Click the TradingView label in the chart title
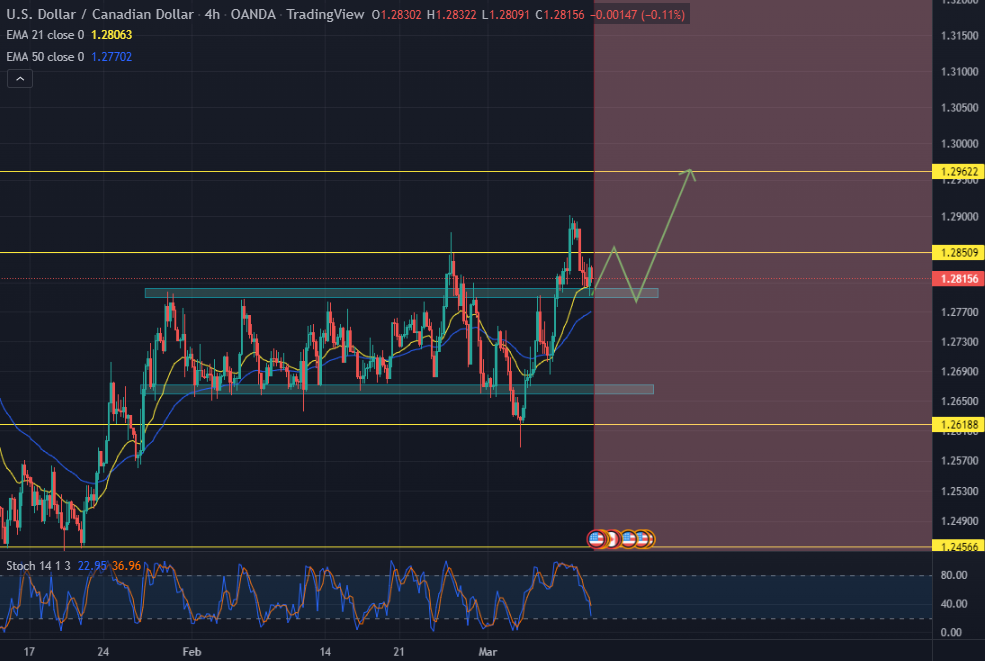Viewport: 985px width, 661px height. coord(325,14)
